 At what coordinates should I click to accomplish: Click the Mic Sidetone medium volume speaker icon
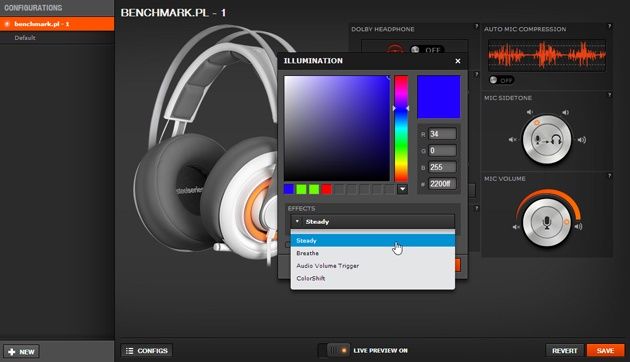pos(565,112)
